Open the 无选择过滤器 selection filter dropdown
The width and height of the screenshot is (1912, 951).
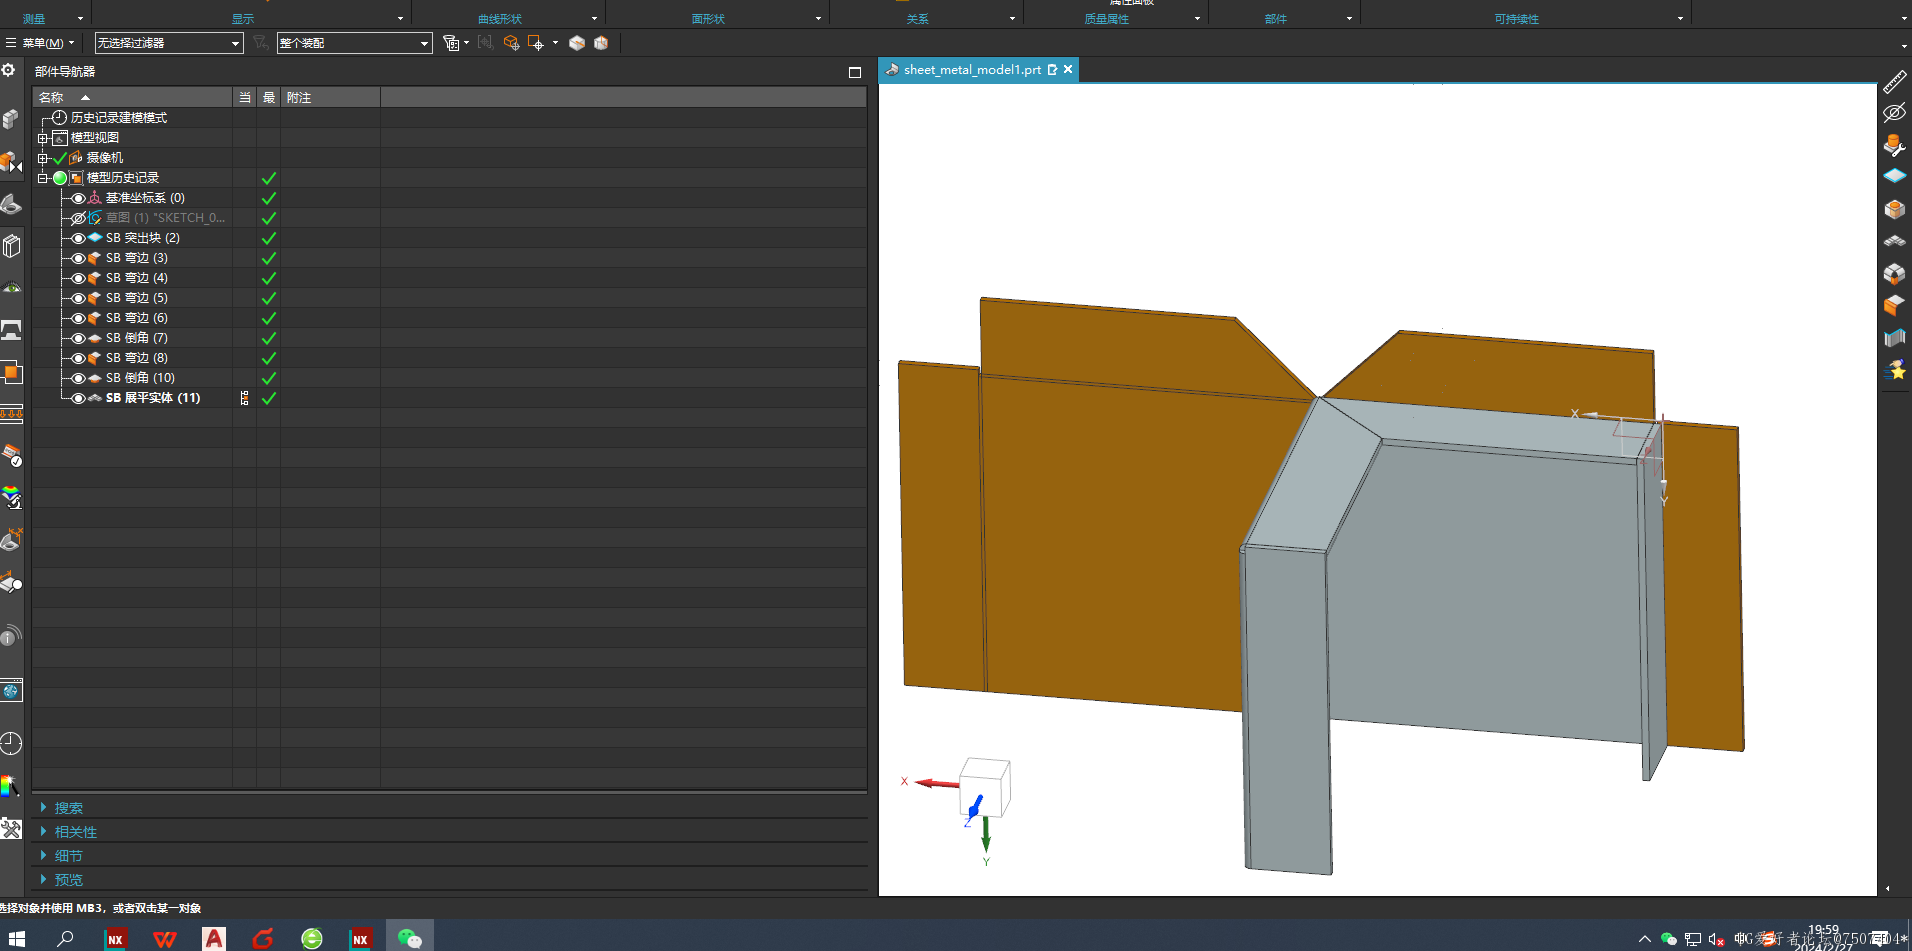(x=169, y=43)
